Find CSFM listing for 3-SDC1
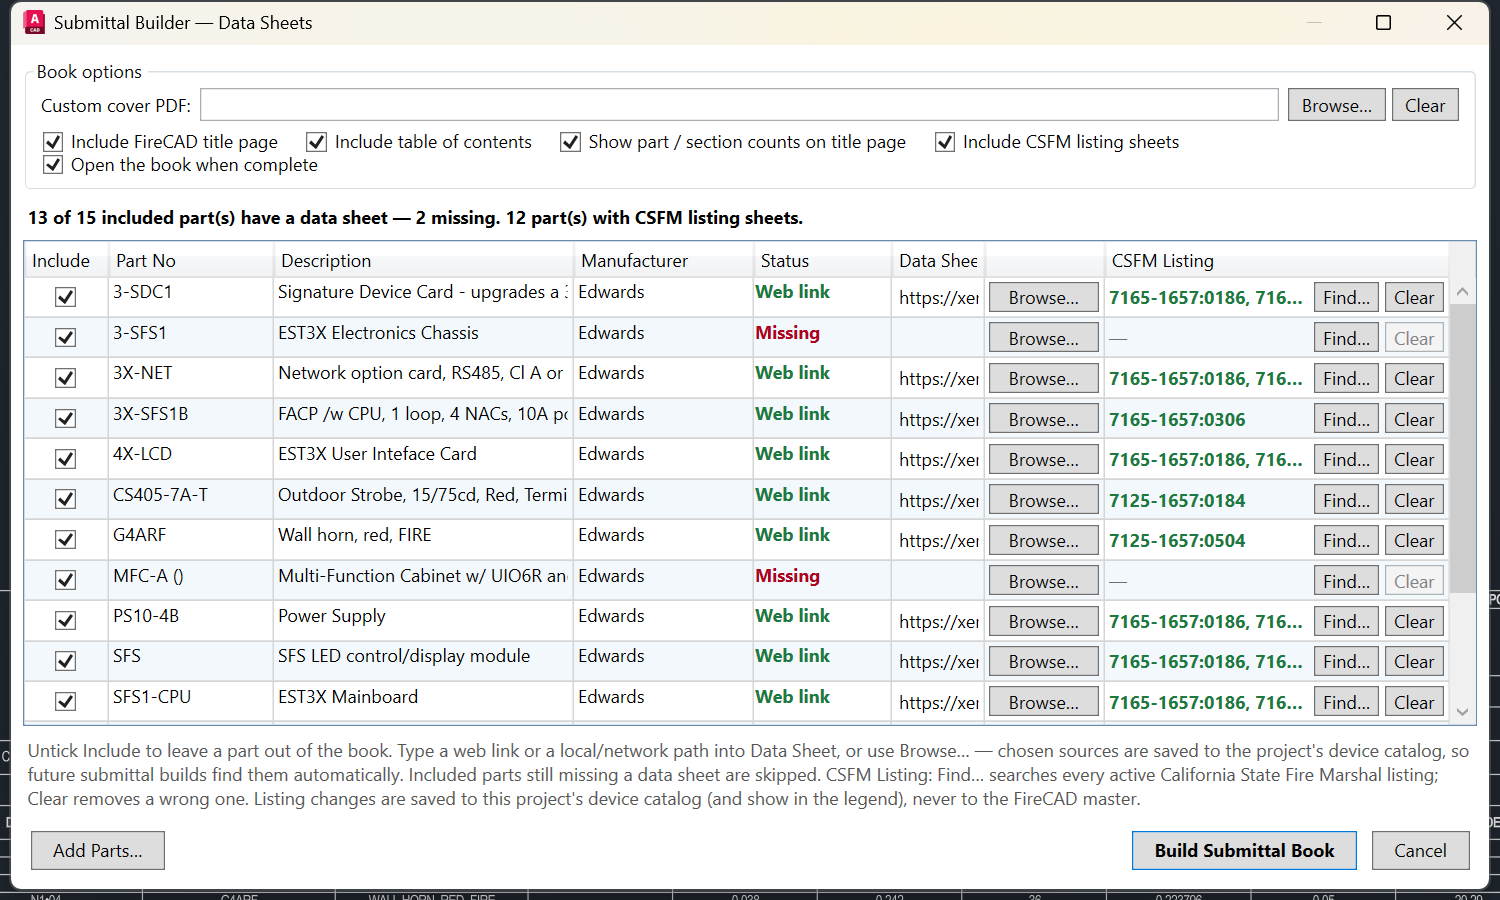This screenshot has width=1500, height=900. coord(1346,297)
